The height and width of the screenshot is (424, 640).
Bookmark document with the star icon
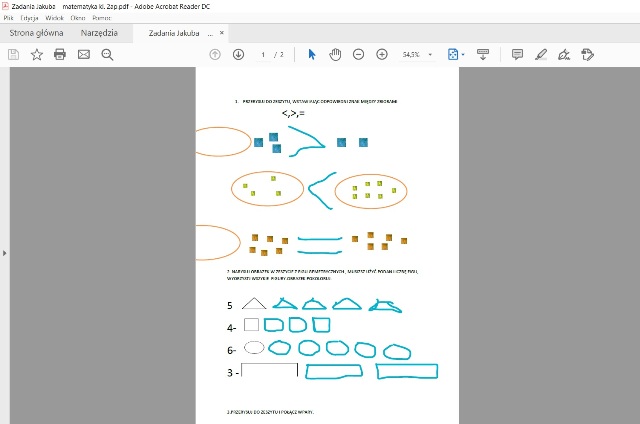pos(37,54)
